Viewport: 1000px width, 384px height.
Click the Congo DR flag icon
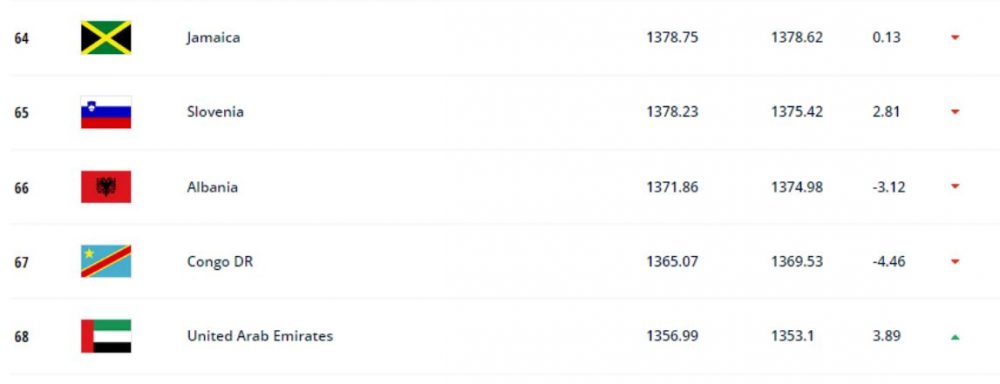(x=106, y=262)
